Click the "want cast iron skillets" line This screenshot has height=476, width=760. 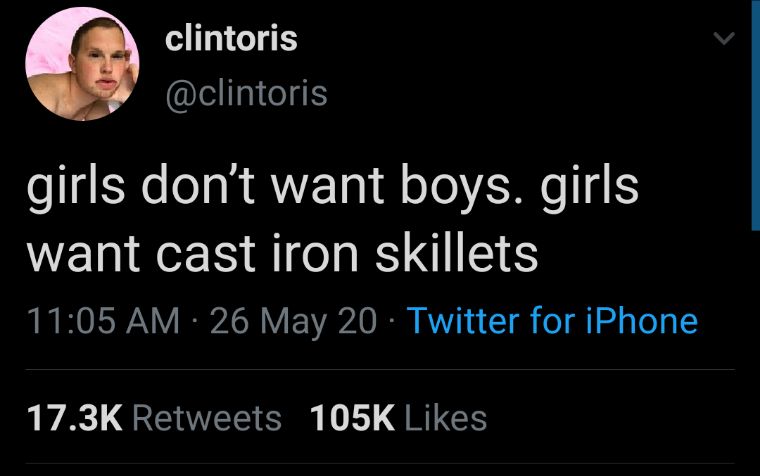[282, 254]
